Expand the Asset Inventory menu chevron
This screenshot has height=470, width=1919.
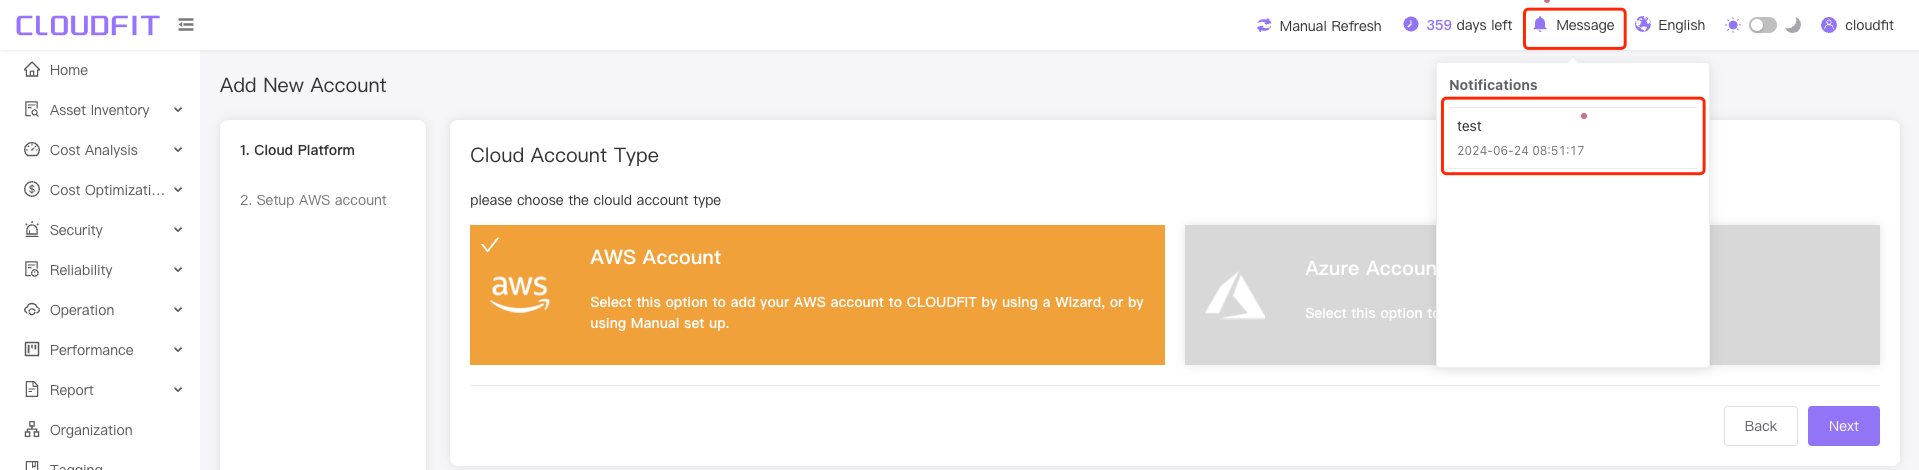pyautogui.click(x=178, y=110)
